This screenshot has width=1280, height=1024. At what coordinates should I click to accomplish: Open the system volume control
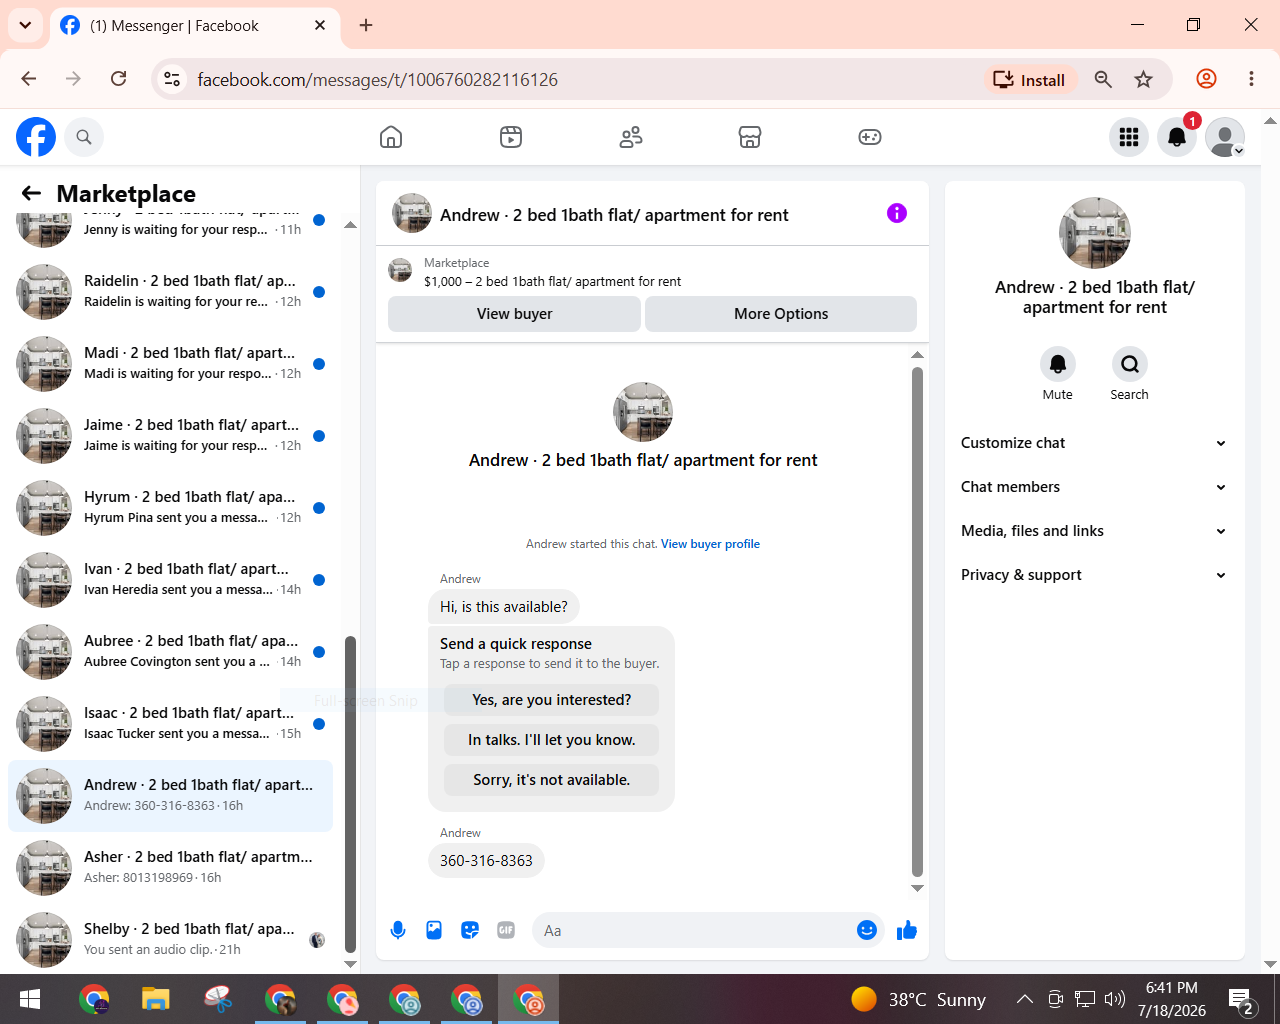pos(1115,999)
